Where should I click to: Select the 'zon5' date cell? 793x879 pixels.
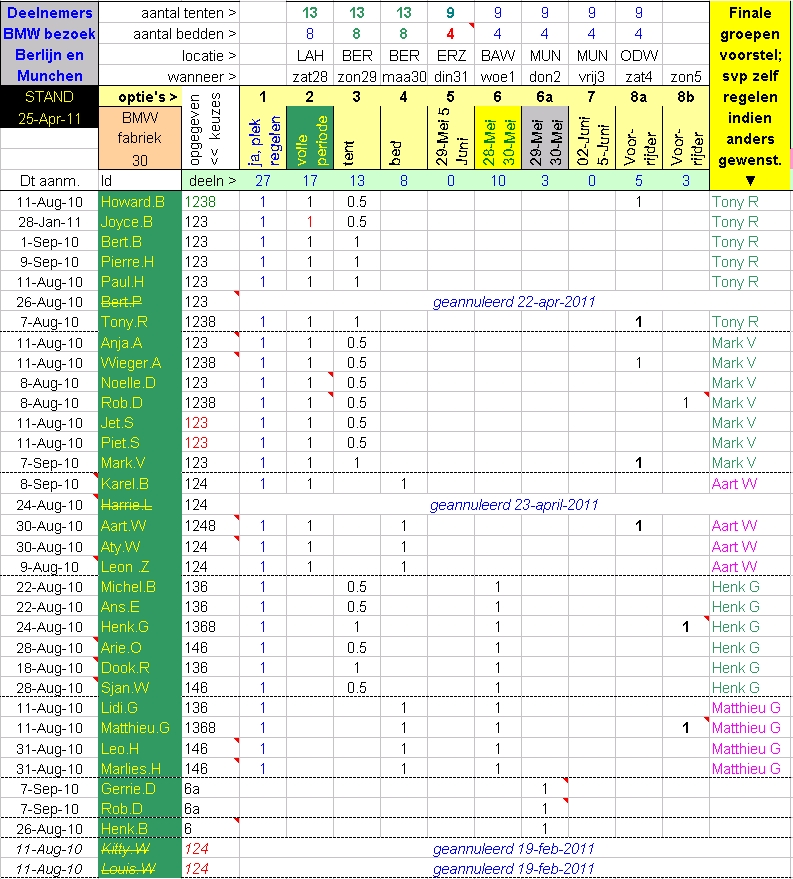pyautogui.click(x=685, y=76)
